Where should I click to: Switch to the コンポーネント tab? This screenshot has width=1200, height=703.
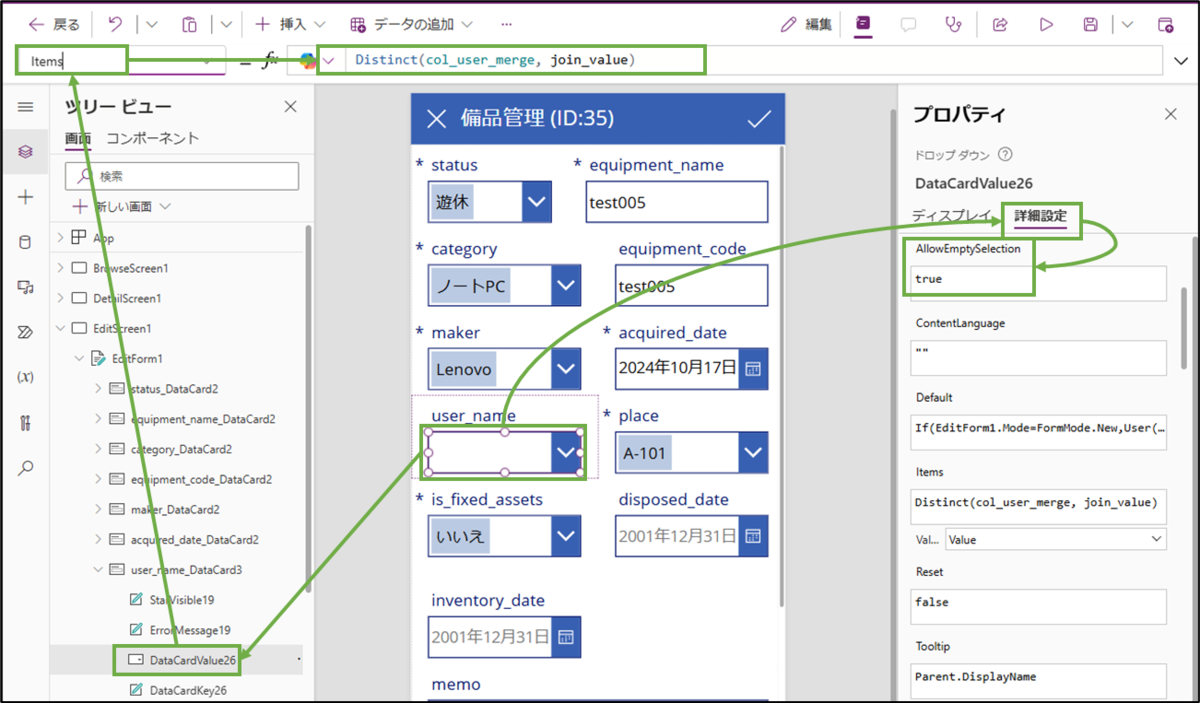point(153,138)
